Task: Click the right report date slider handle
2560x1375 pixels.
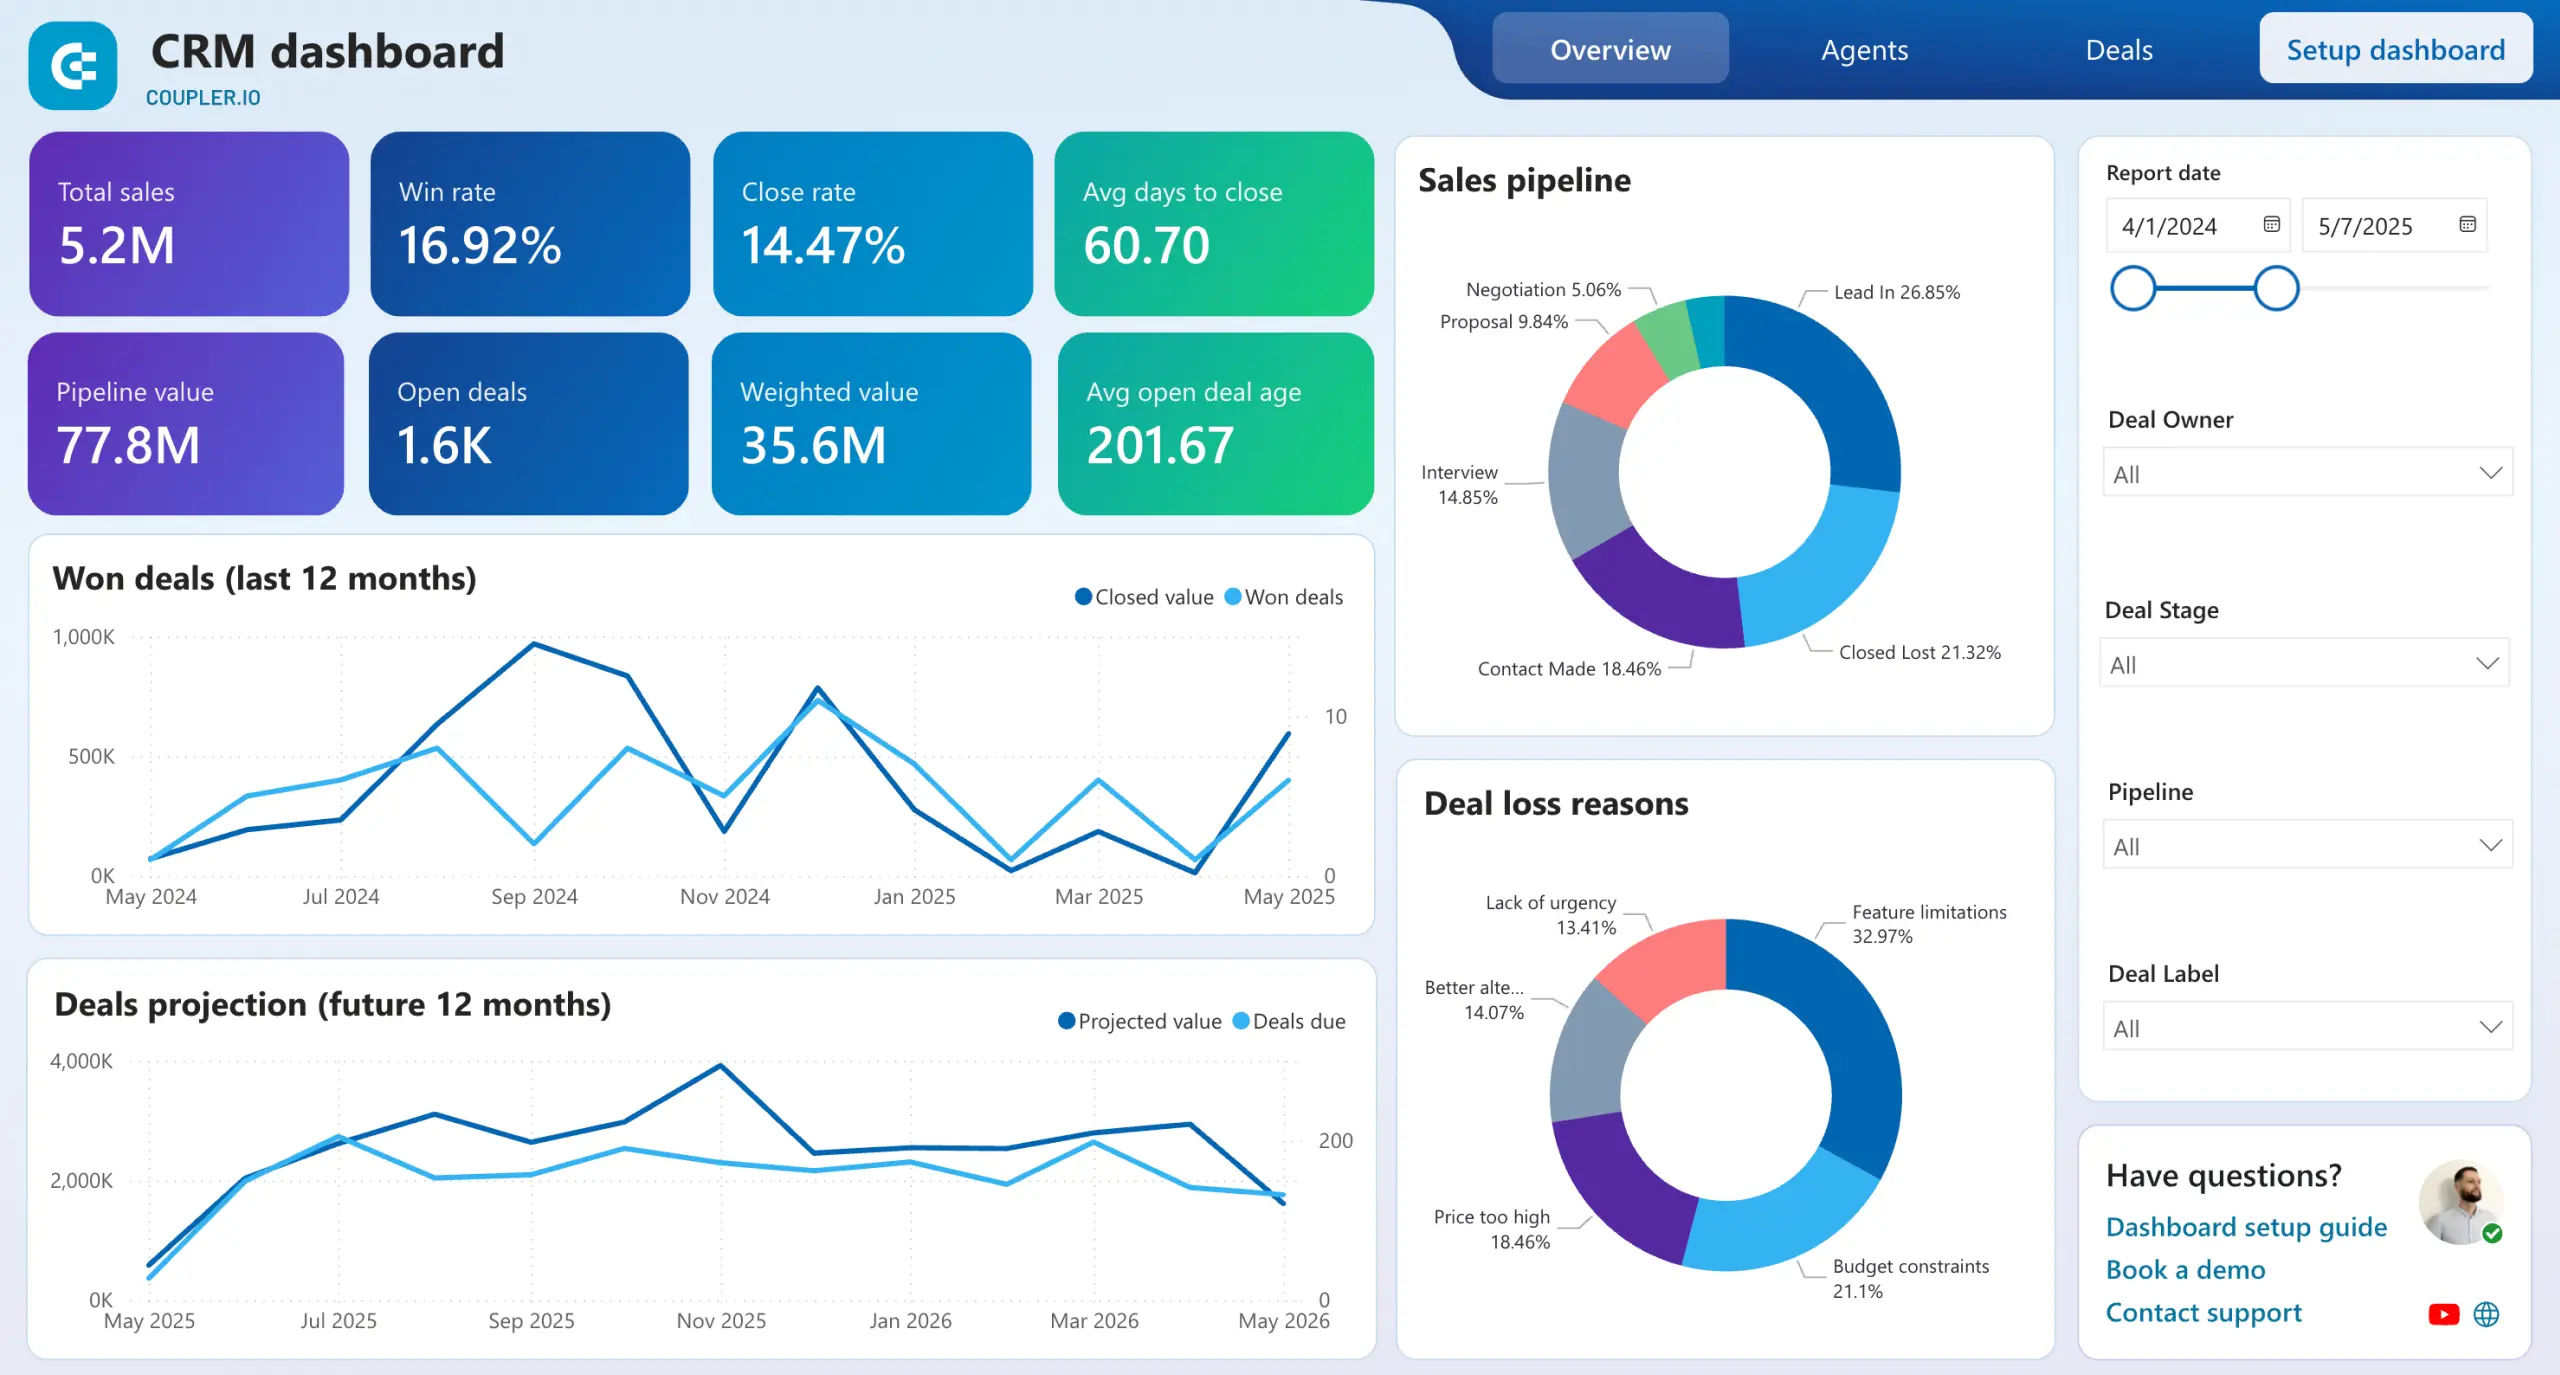Action: click(x=2276, y=288)
